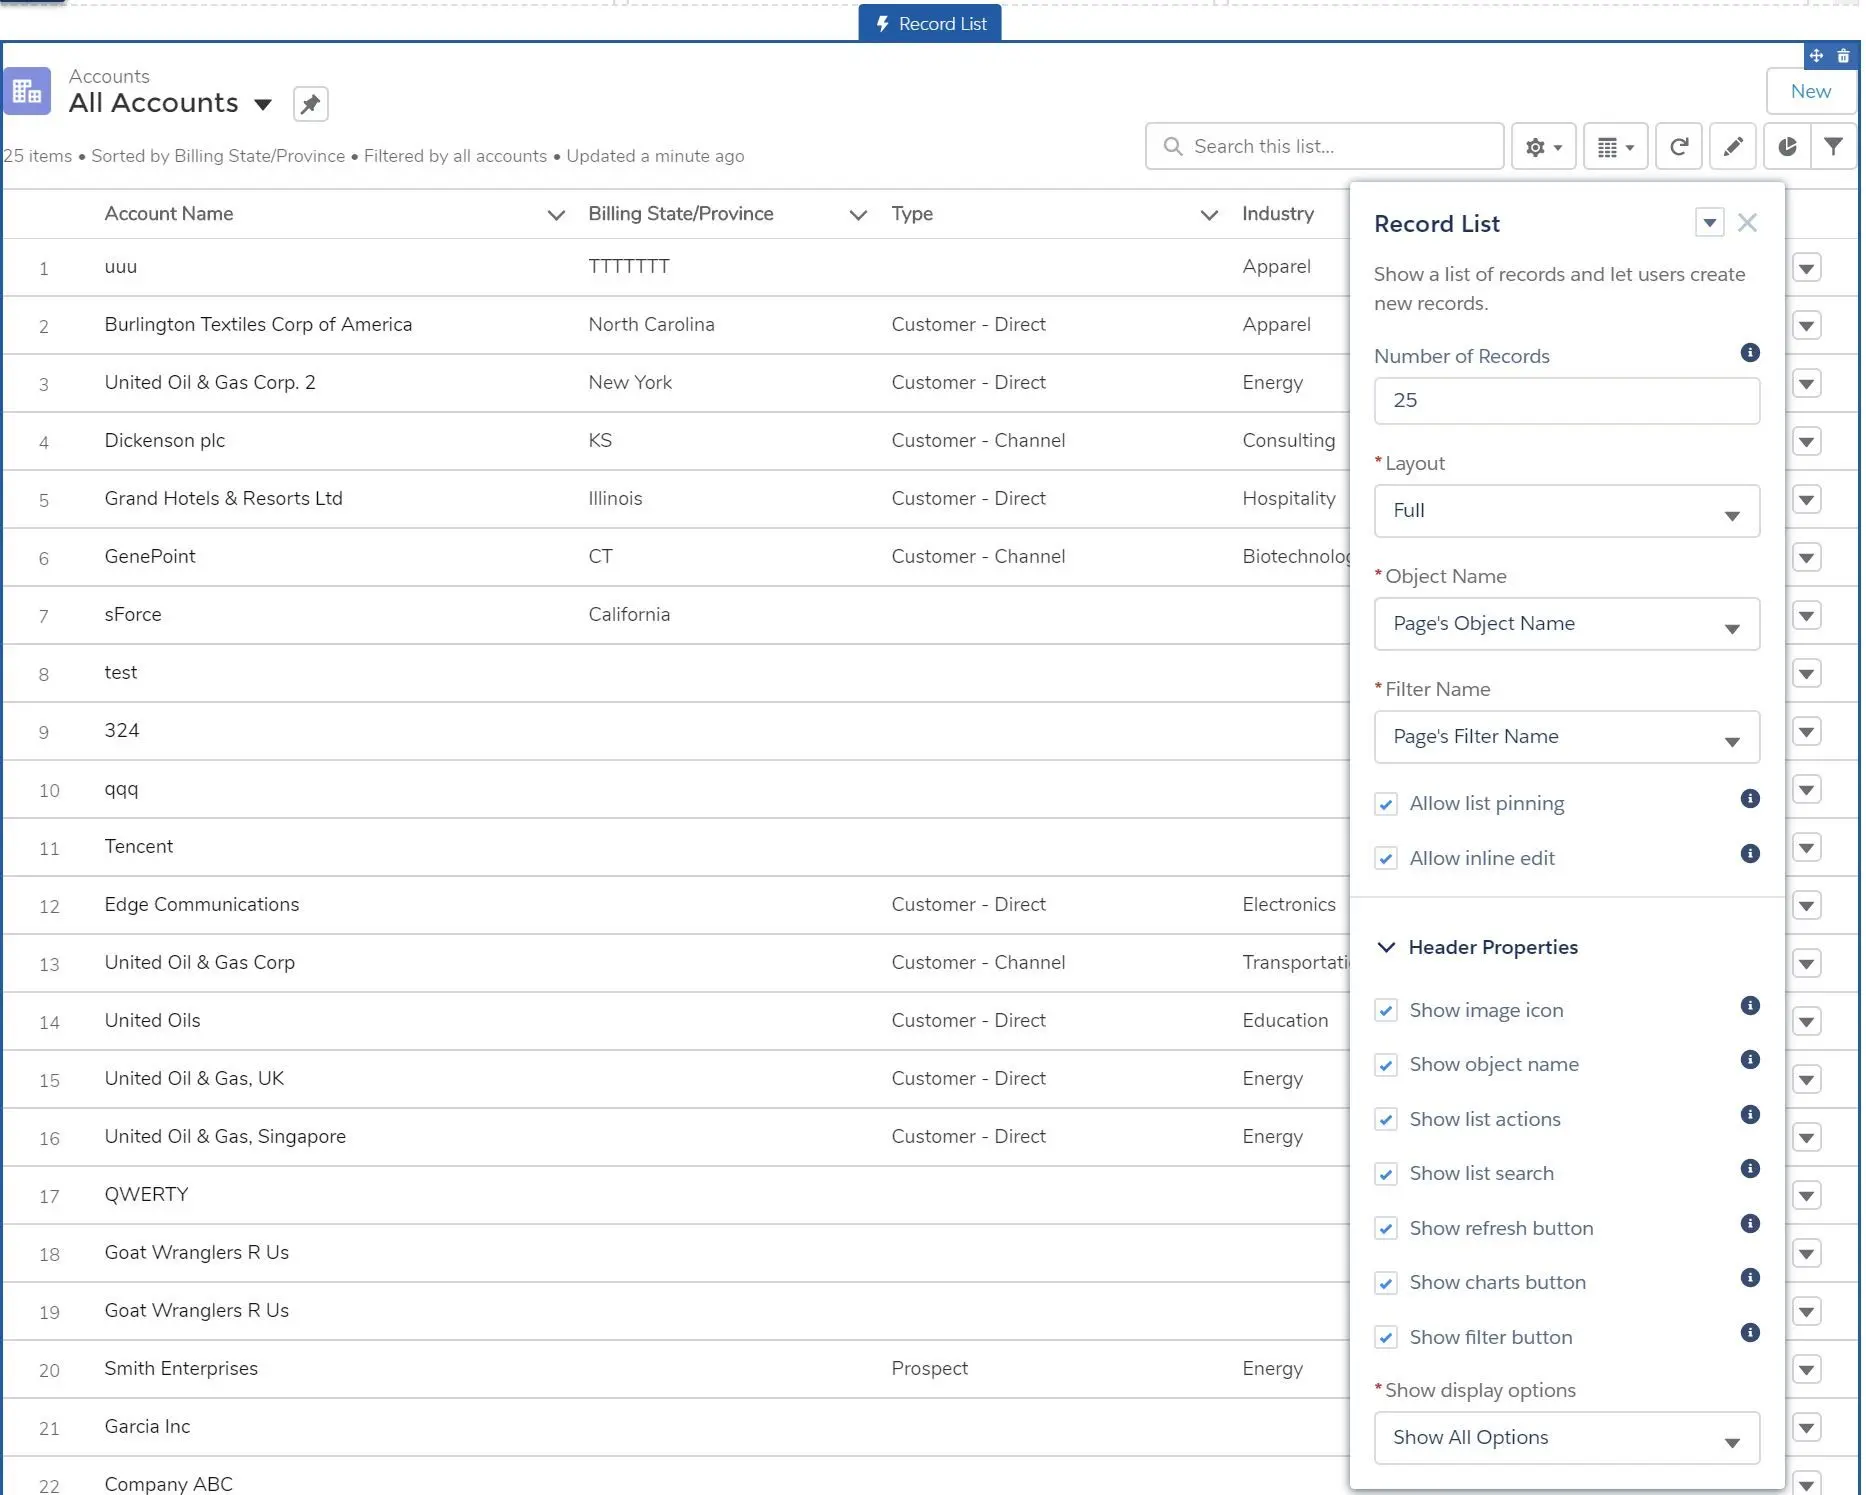Open Billing State/Province column menu chevron
Viewport: 1866px width, 1495px height.
click(x=858, y=215)
